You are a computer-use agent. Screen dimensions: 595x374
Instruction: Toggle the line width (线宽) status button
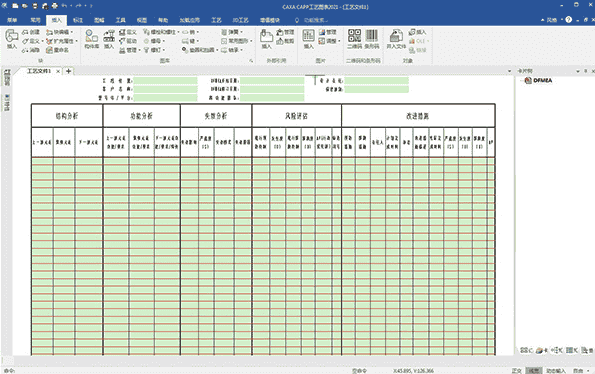click(534, 371)
